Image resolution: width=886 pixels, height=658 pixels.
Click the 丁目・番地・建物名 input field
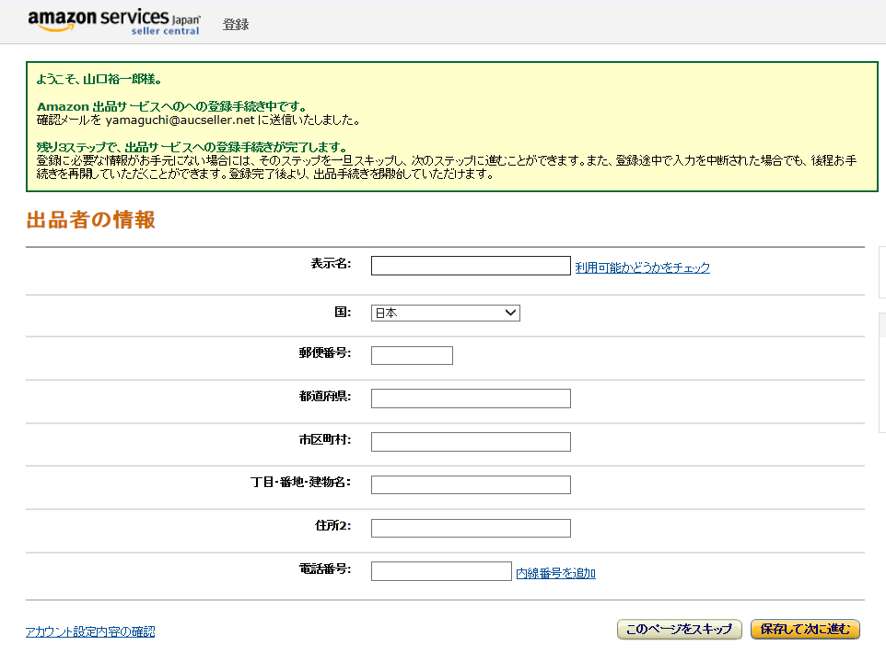(x=470, y=485)
